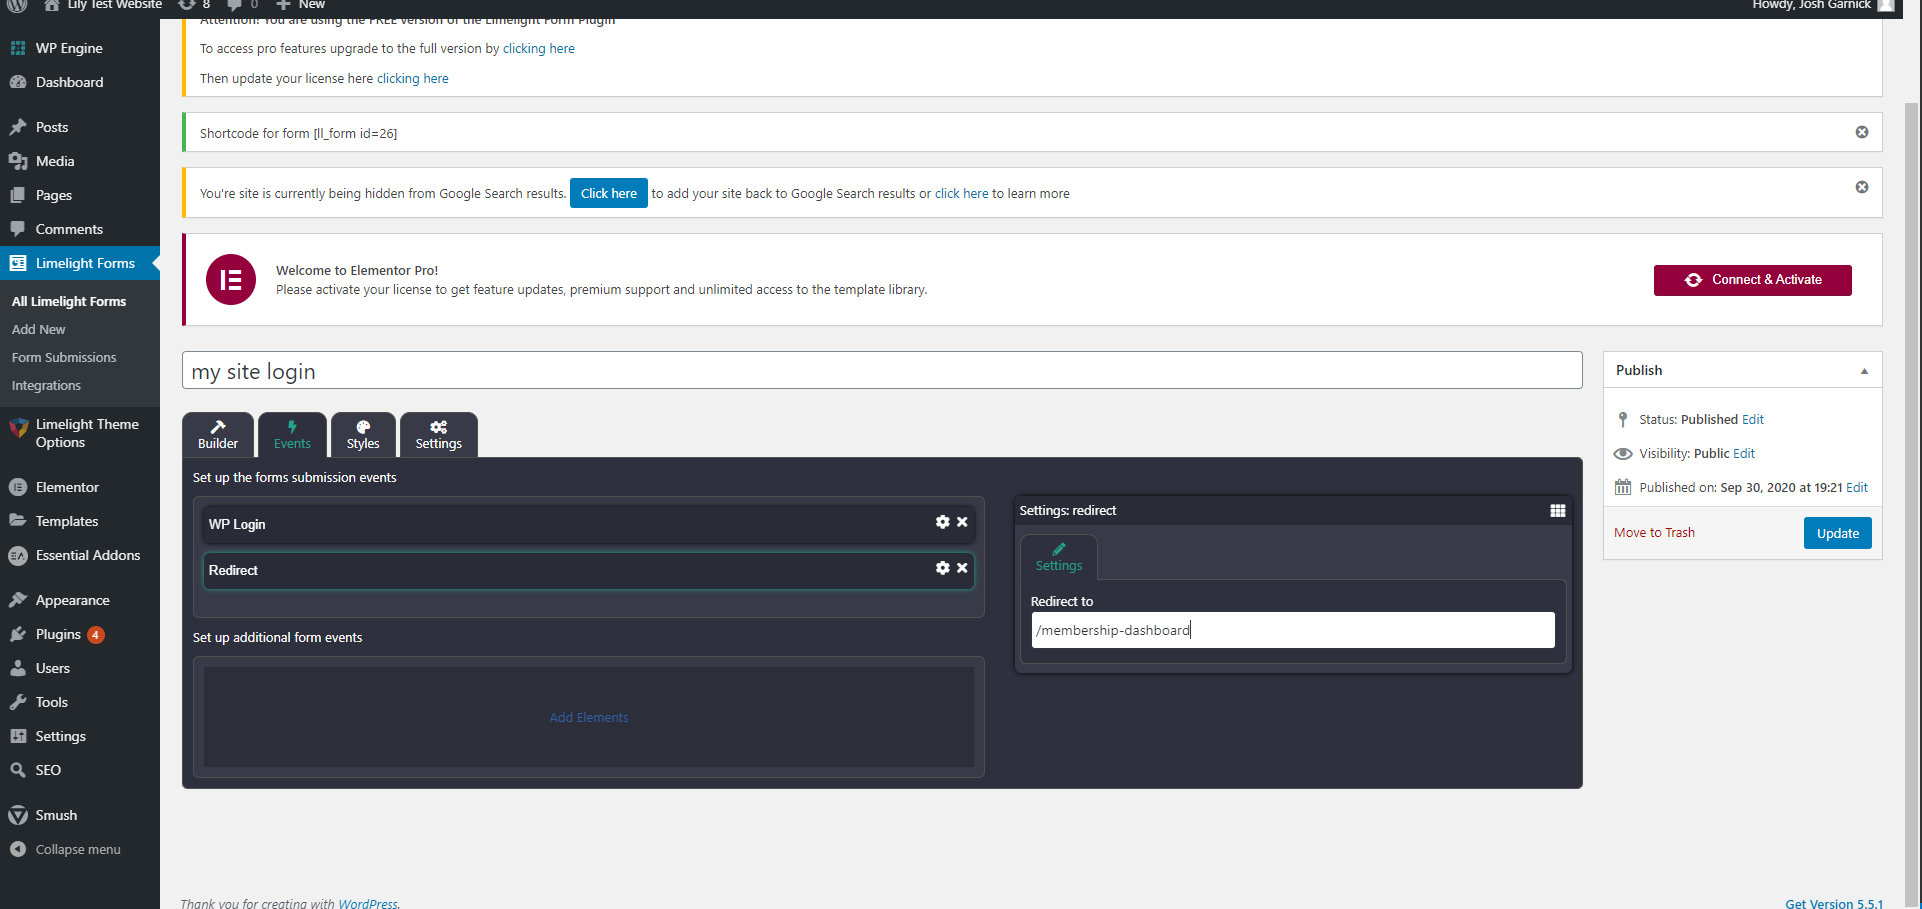Viewport: 1922px width, 909px height.
Task: Dismiss the shortcode notice
Action: point(1861,132)
